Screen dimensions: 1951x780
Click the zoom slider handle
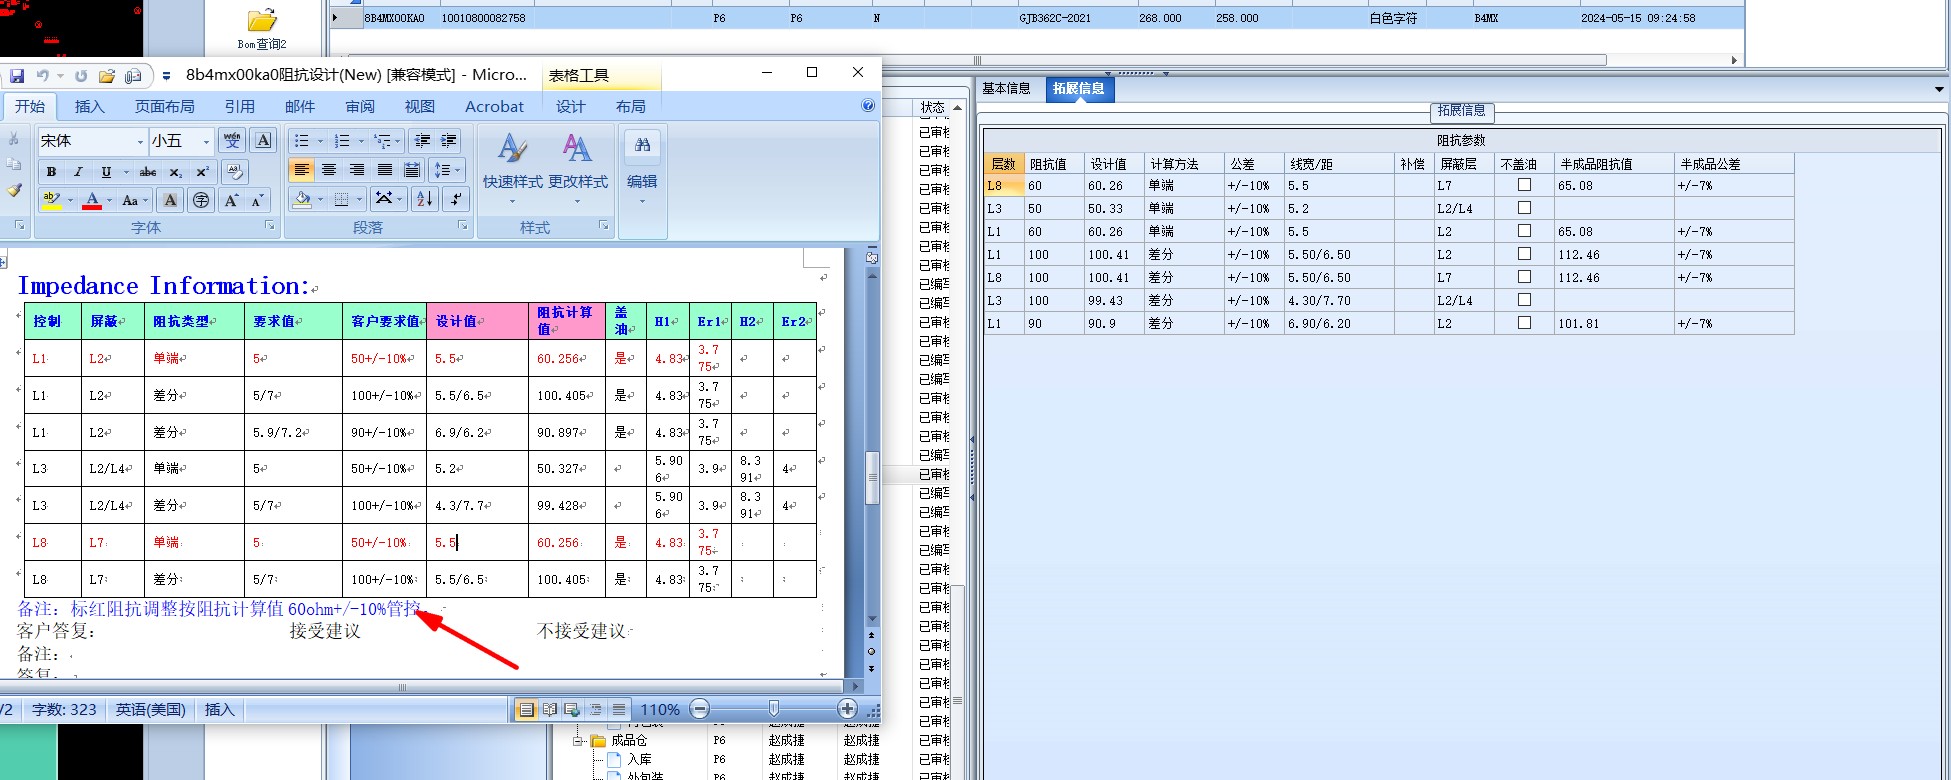[x=773, y=709]
